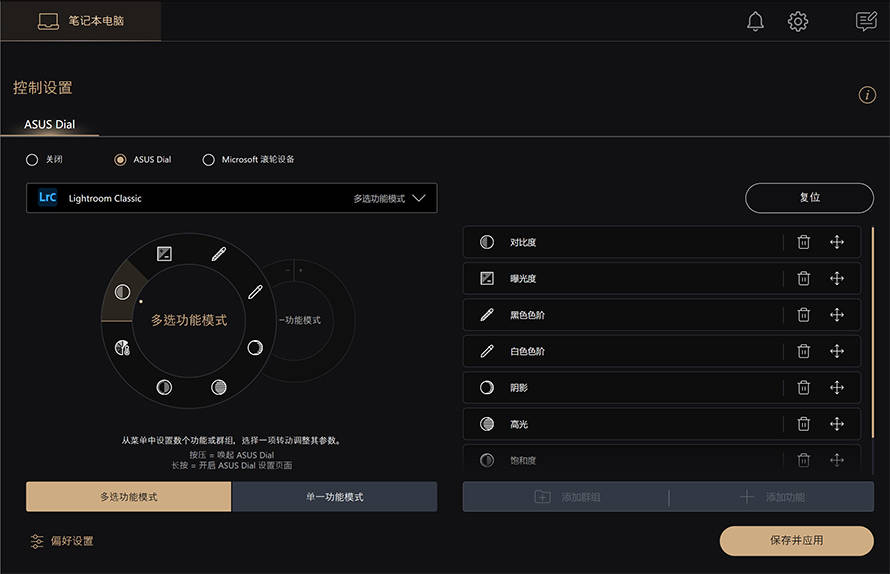Click the info icon beside 控制设置
Screen dimensions: 890x574
click(867, 95)
